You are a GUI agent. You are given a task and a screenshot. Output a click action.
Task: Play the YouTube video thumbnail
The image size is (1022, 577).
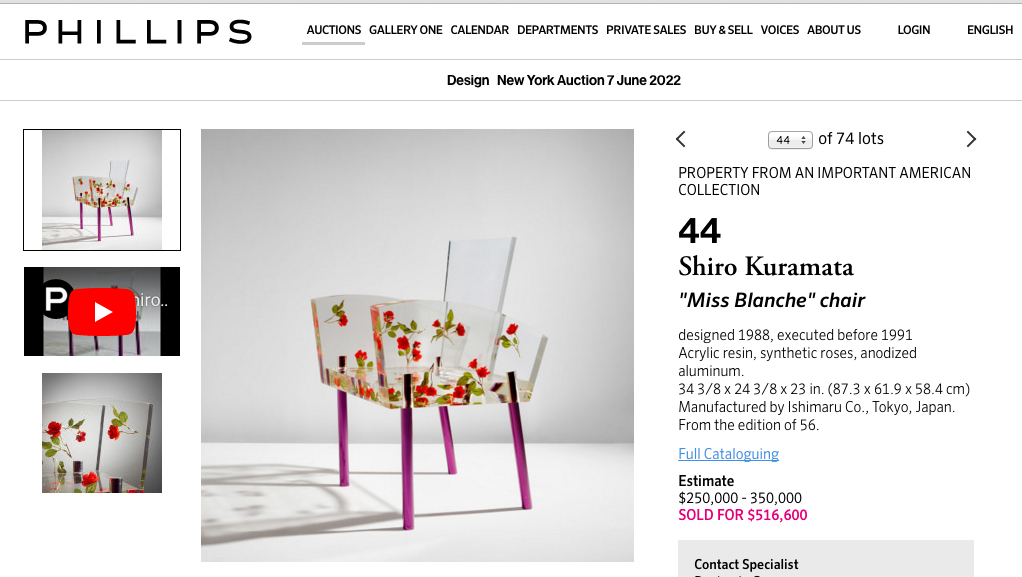pos(102,312)
